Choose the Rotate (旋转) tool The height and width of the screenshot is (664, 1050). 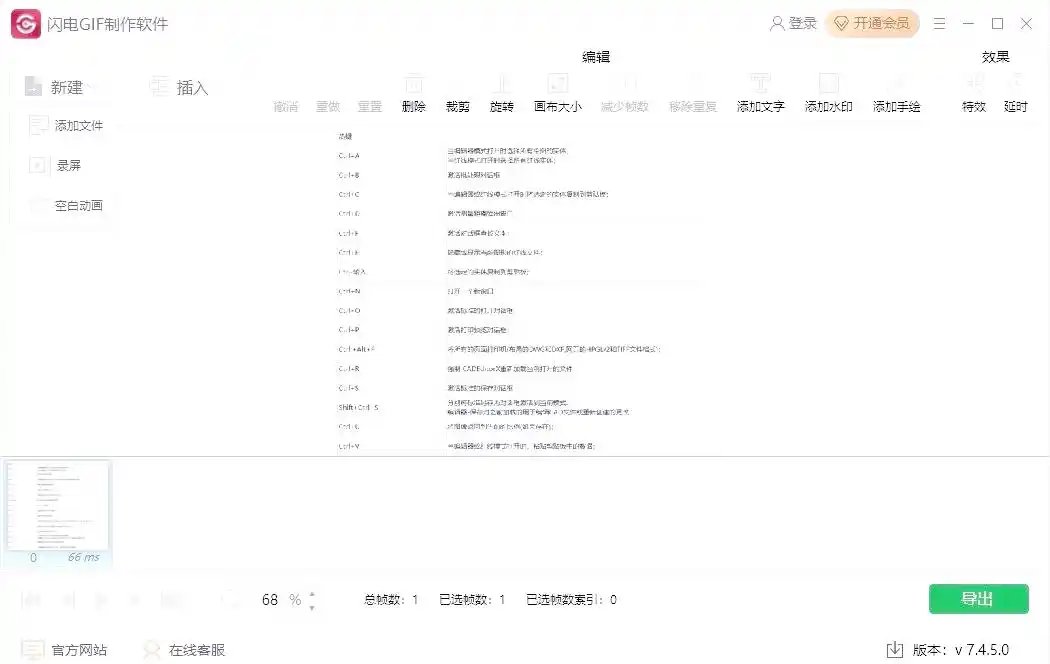point(501,94)
